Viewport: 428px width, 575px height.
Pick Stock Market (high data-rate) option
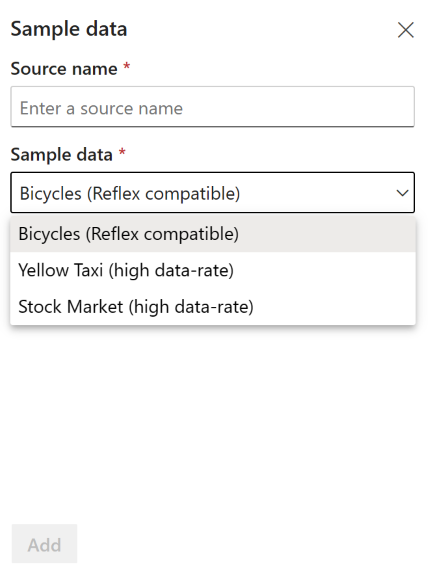[213, 307]
